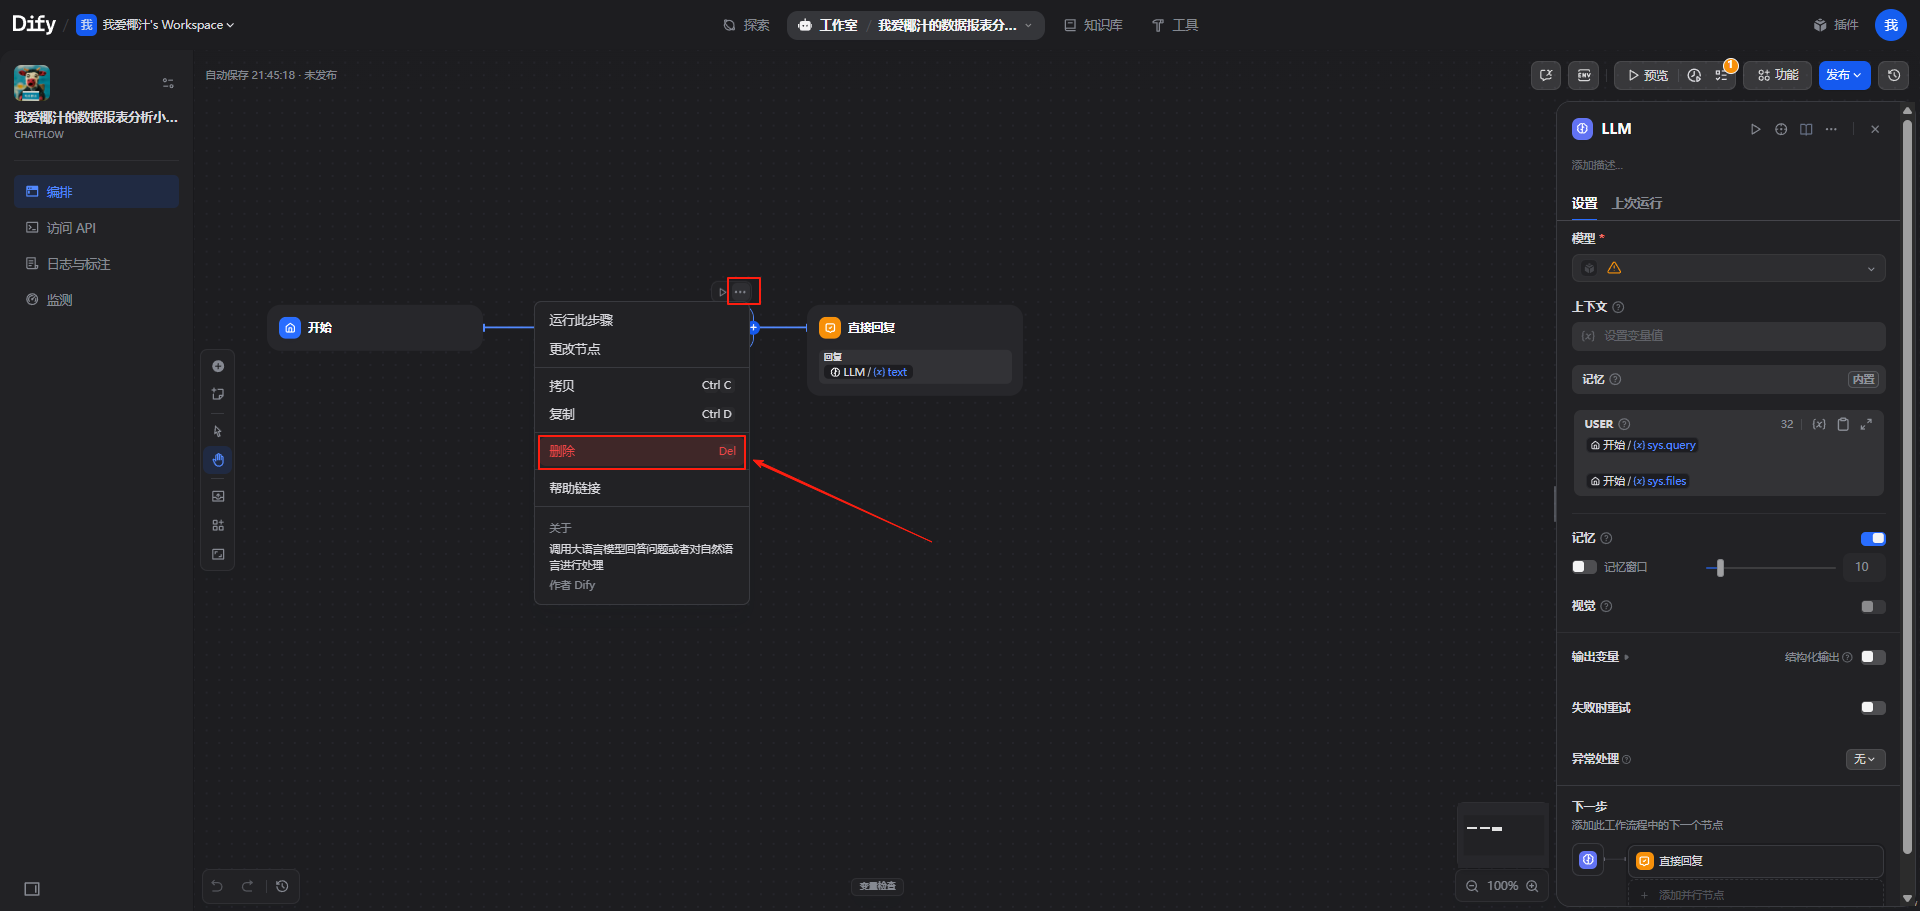The image size is (1920, 911).
Task: Select 更改节点 in the context menu
Action: coord(642,349)
